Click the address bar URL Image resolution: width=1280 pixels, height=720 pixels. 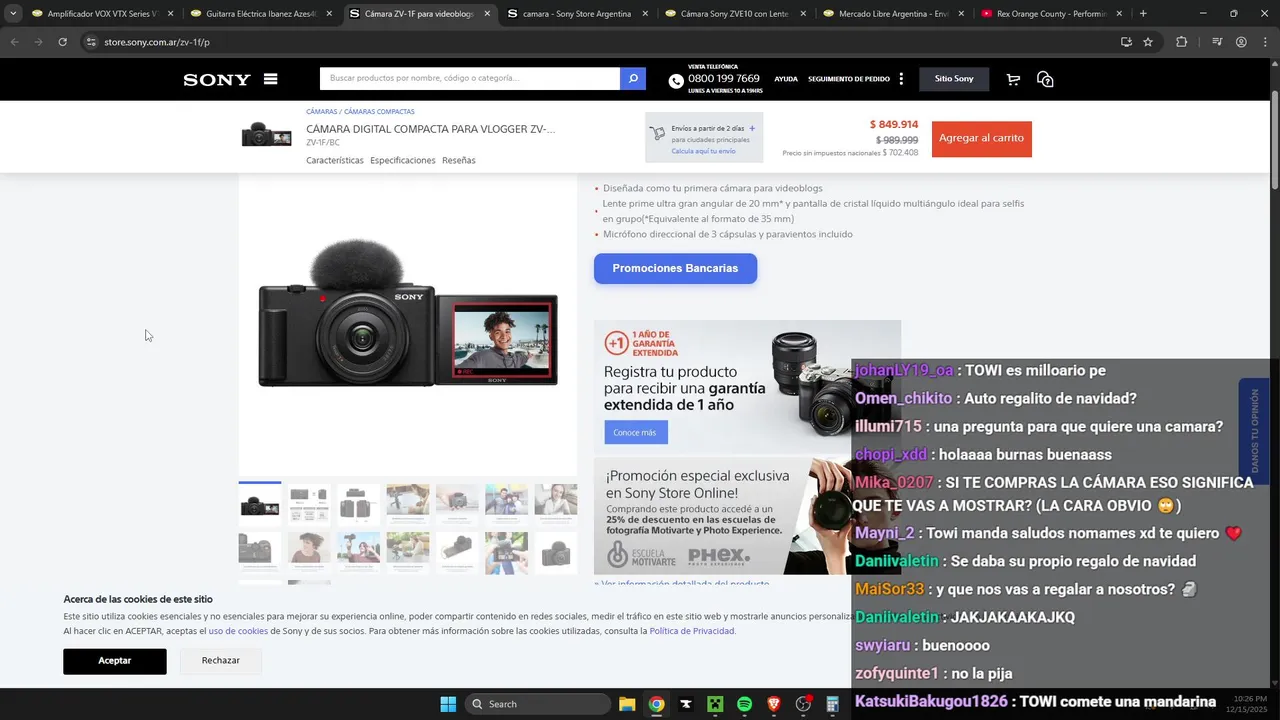[x=156, y=42]
